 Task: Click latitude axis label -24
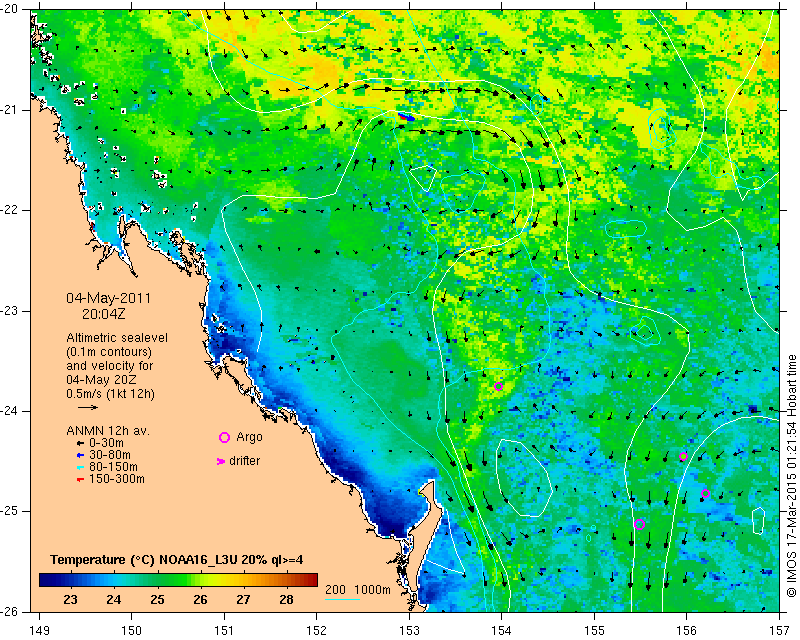coord(10,411)
